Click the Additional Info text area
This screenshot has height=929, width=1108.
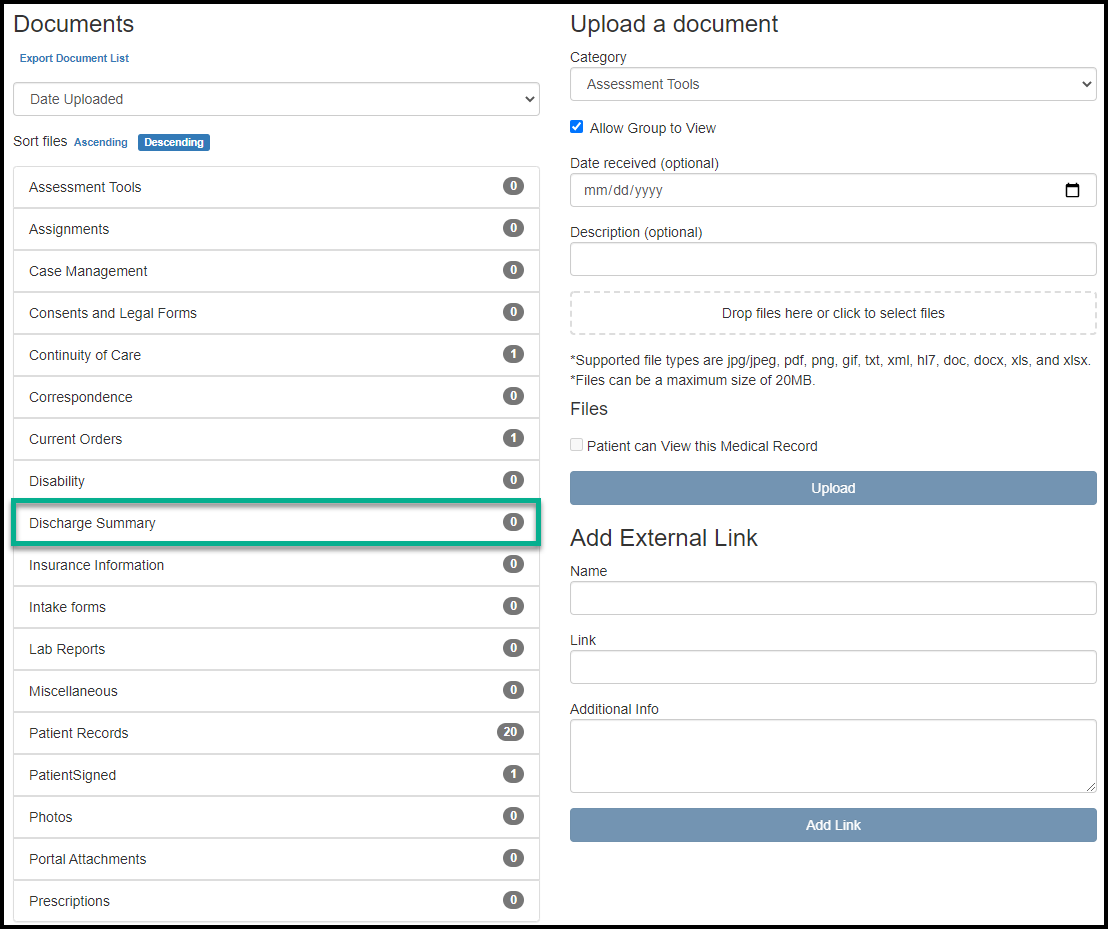coord(833,756)
